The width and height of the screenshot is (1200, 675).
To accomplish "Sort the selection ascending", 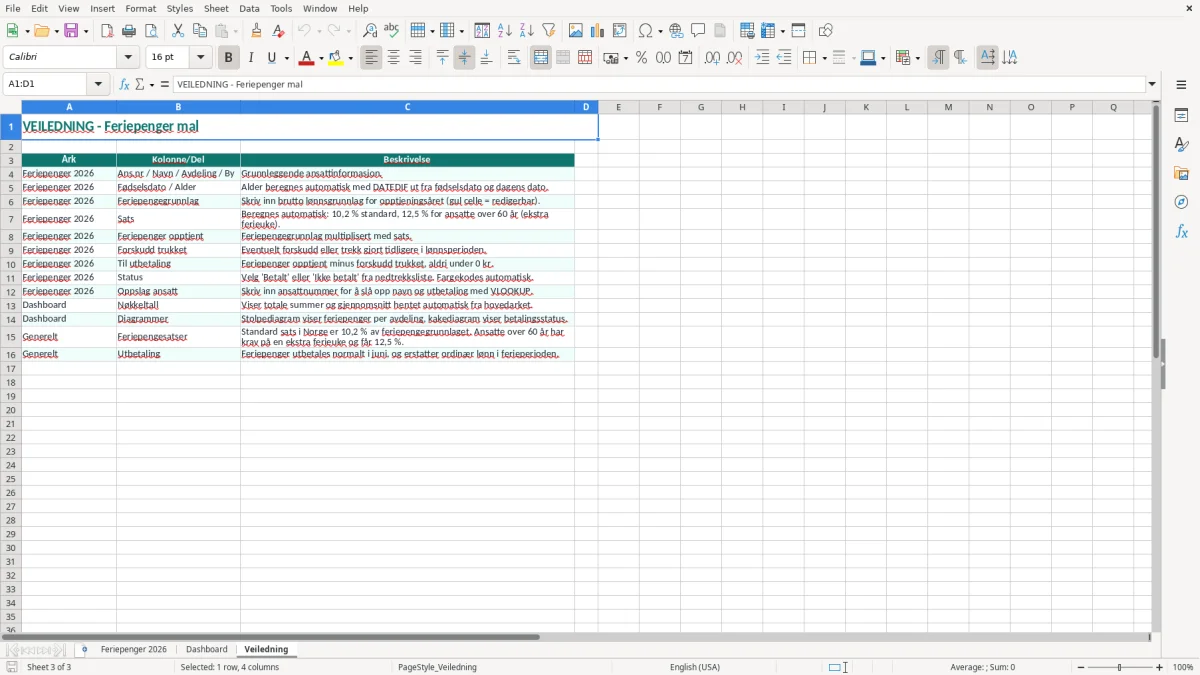I will click(x=504, y=31).
